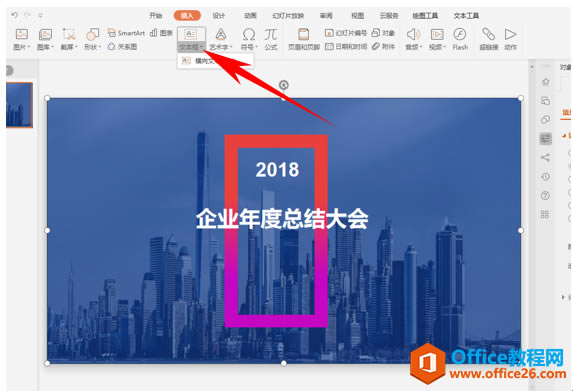Click the 音频 (Audio) speaker icon
Viewport: 573px width, 391px height.
(x=413, y=34)
